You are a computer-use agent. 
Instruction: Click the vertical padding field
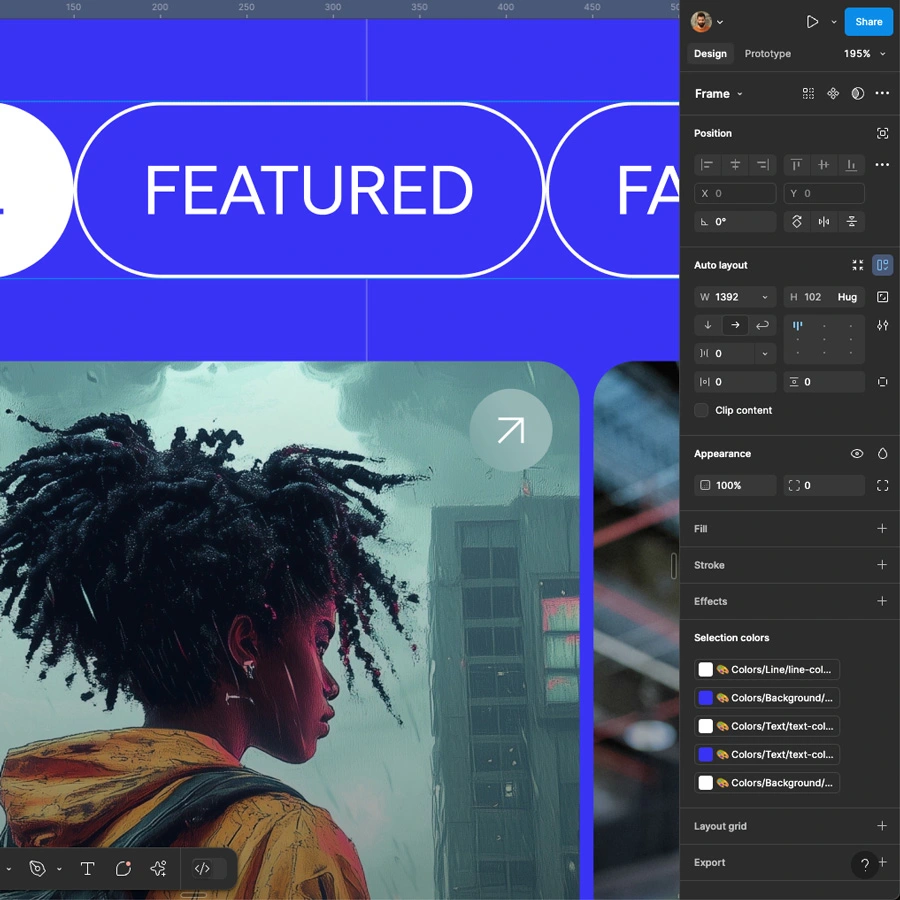(824, 382)
